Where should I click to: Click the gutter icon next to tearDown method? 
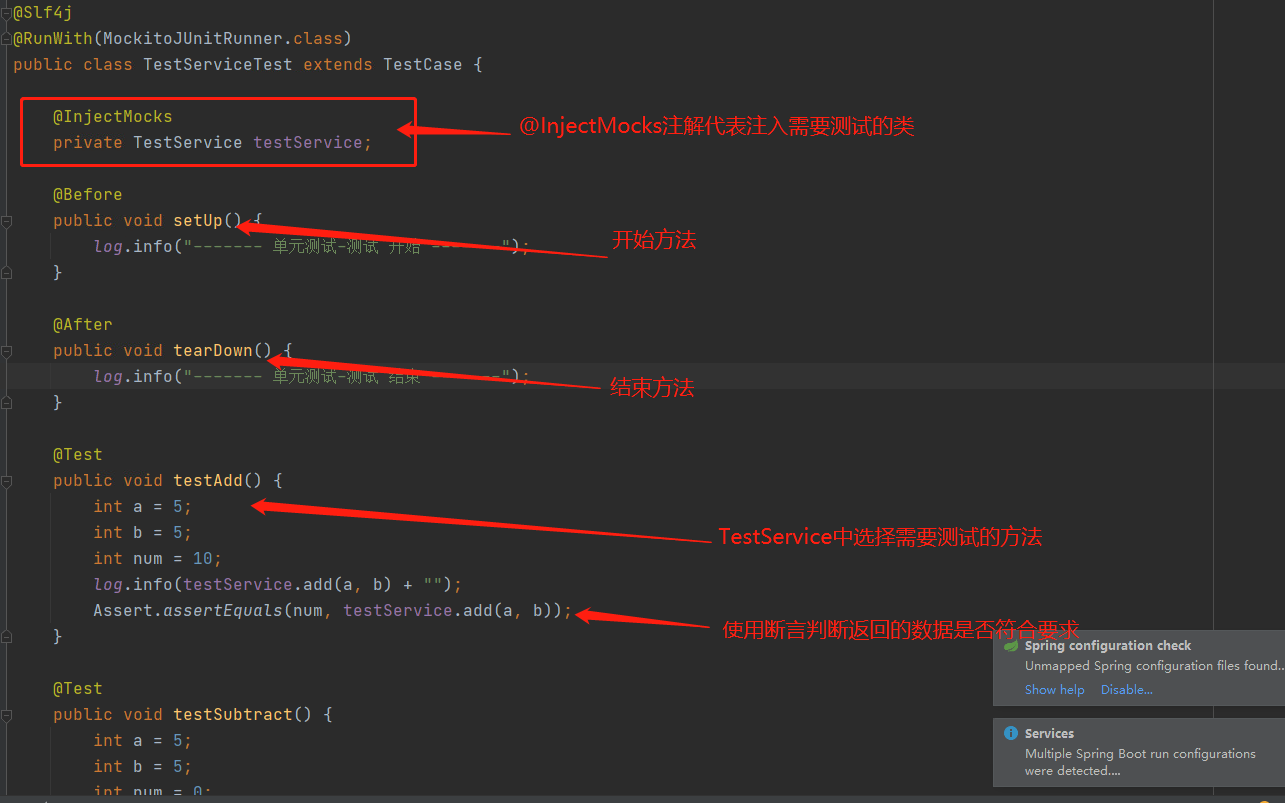(x=8, y=350)
